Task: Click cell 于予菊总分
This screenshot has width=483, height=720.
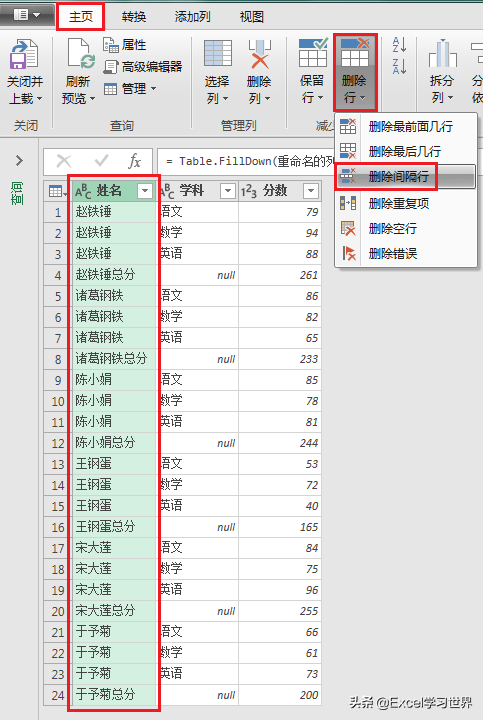Action: (115, 695)
